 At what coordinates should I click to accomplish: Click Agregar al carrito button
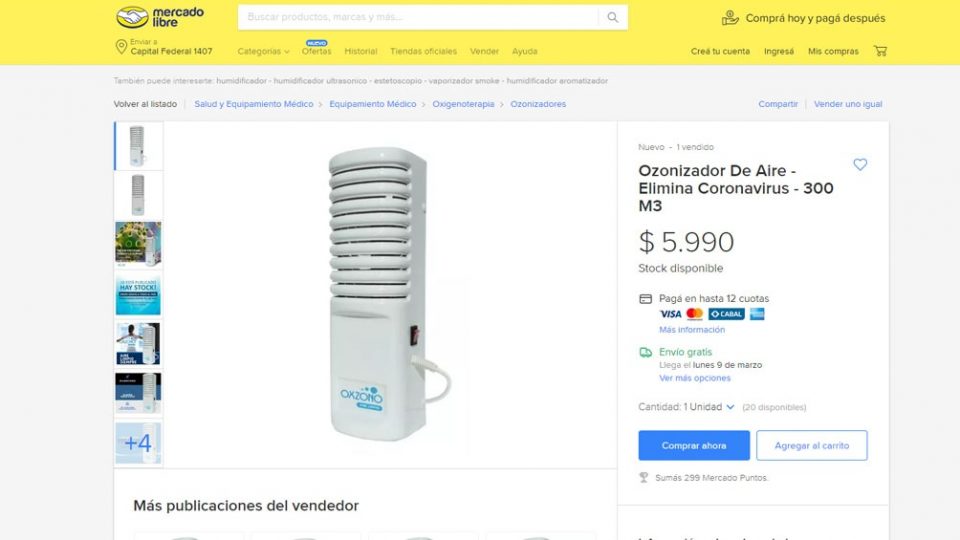point(812,445)
